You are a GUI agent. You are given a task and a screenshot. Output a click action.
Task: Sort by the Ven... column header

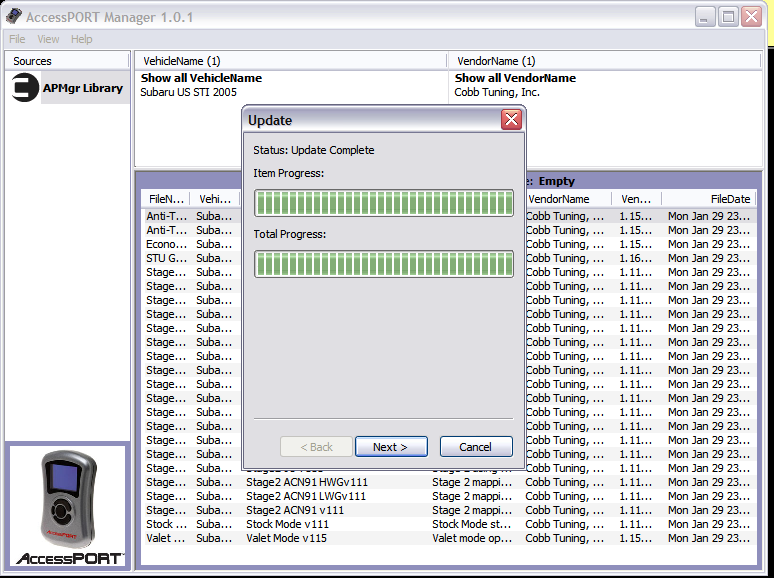636,199
